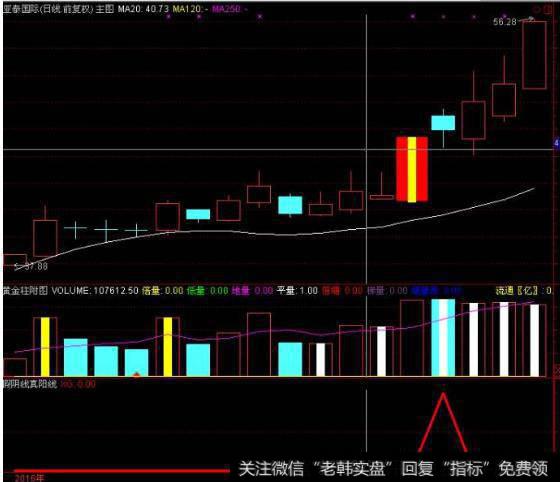Select the VOLUME value label
The image size is (560, 482).
pyautogui.click(x=95, y=290)
